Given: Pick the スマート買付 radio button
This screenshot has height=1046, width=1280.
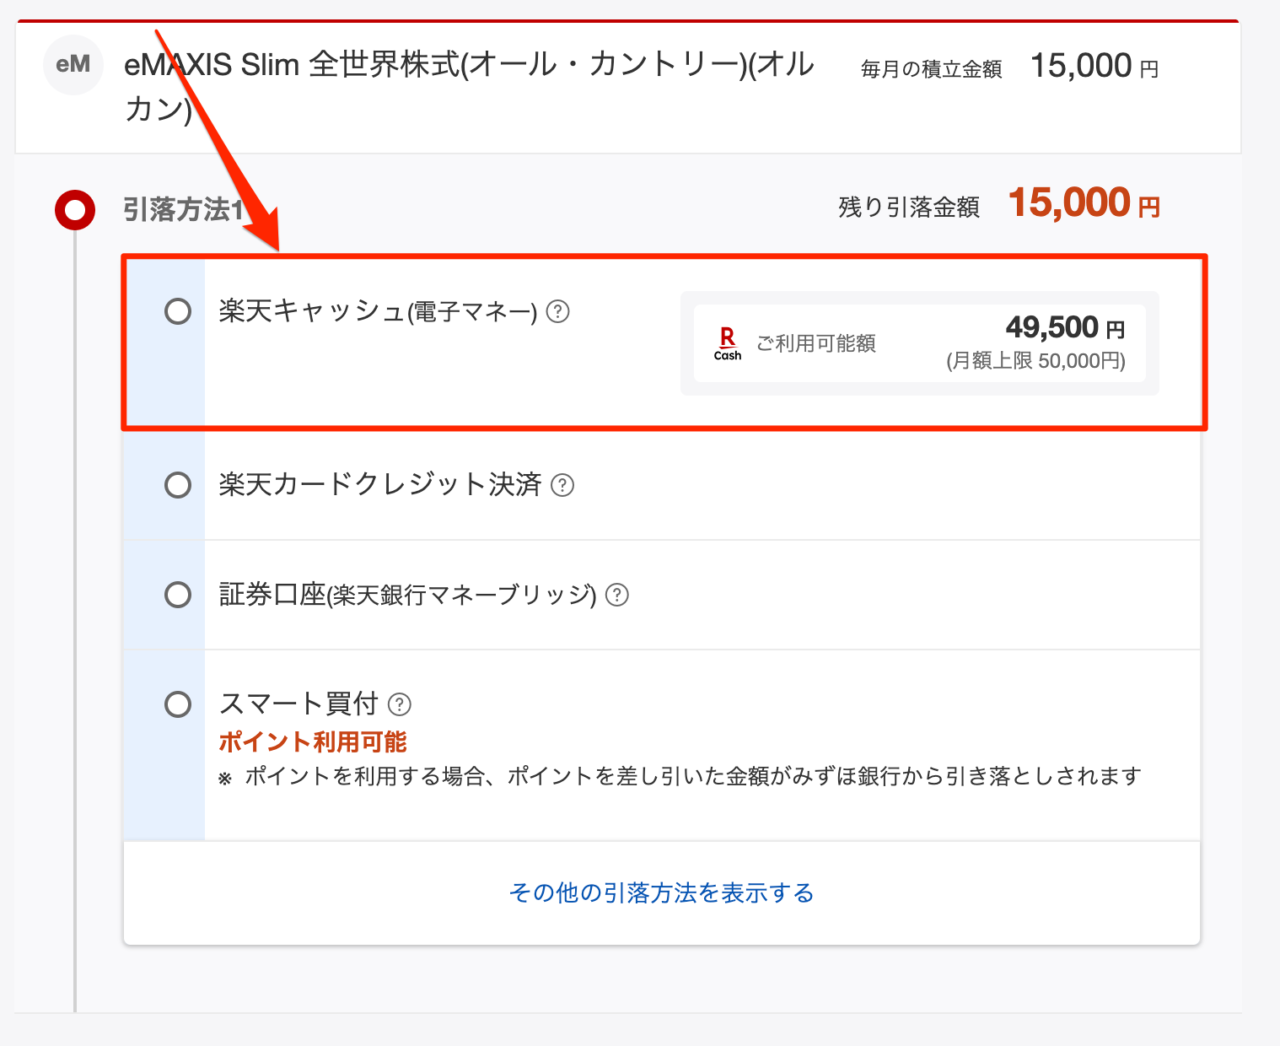Looking at the screenshot, I should coord(178,704).
